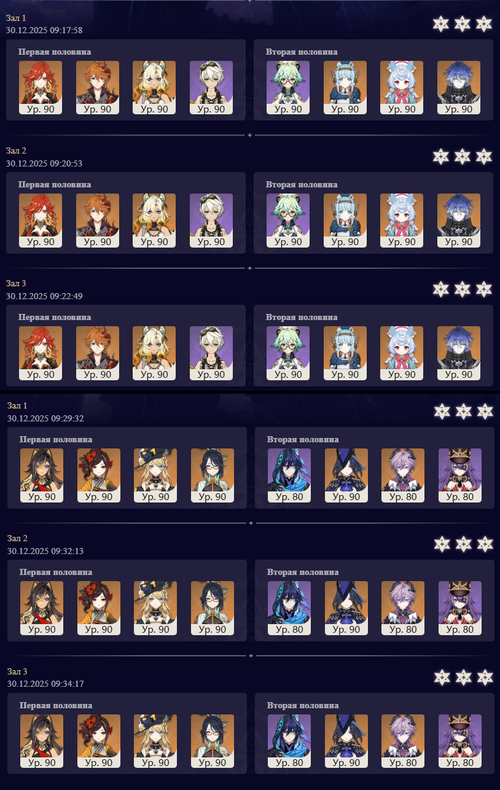The image size is (500, 790).
Task: Click purple-haired eyepatch captain in 09:29:32 hall
Action: [x=460, y=475]
